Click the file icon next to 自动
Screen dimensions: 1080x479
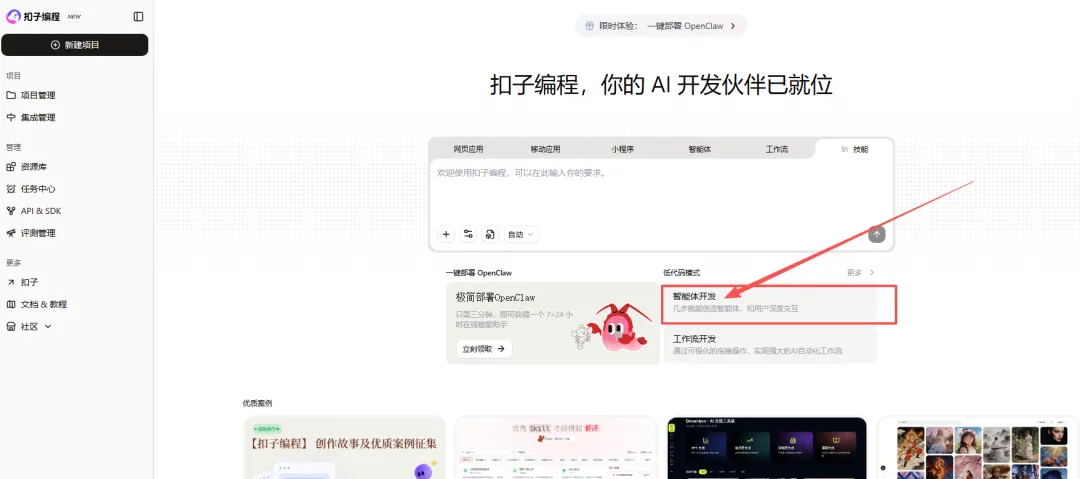click(x=490, y=234)
